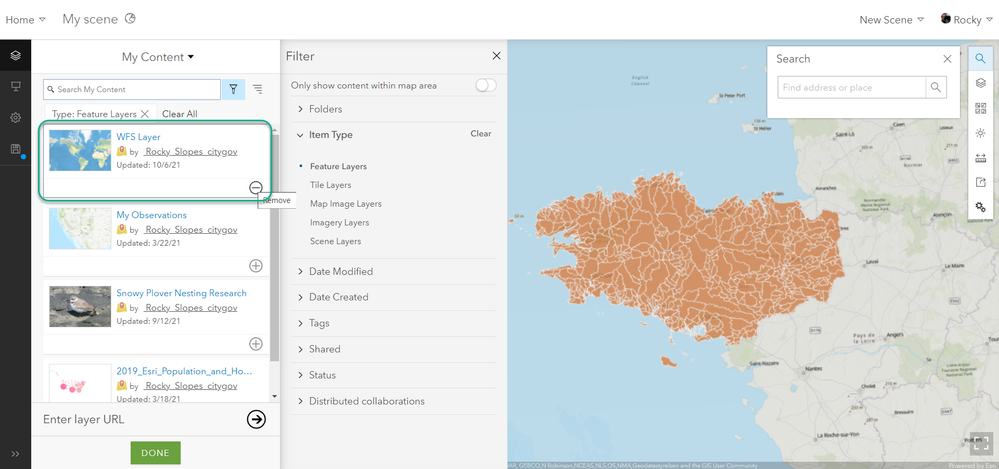Open the daylight sun tool
Image resolution: width=999 pixels, height=469 pixels.
pos(981,133)
